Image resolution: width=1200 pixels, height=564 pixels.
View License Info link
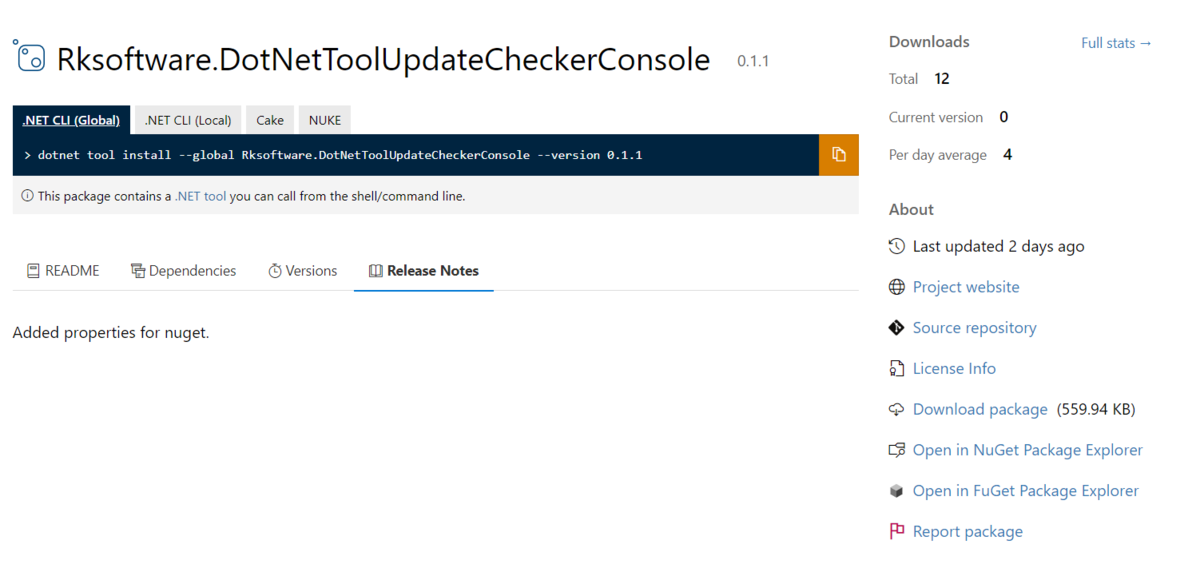pyautogui.click(x=954, y=368)
